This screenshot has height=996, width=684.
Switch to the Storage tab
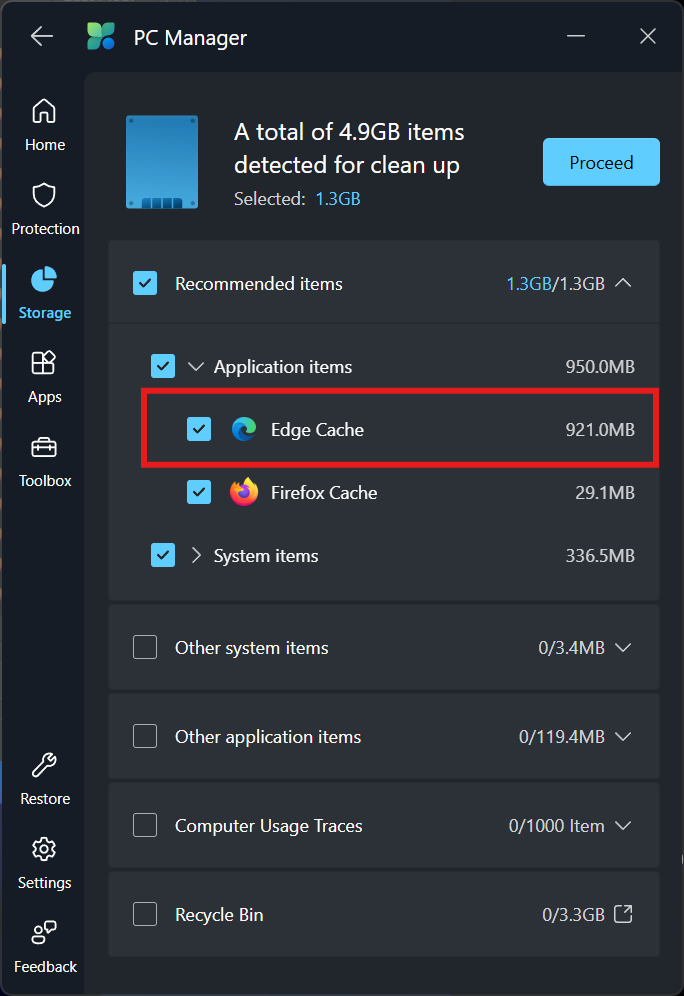click(x=44, y=290)
